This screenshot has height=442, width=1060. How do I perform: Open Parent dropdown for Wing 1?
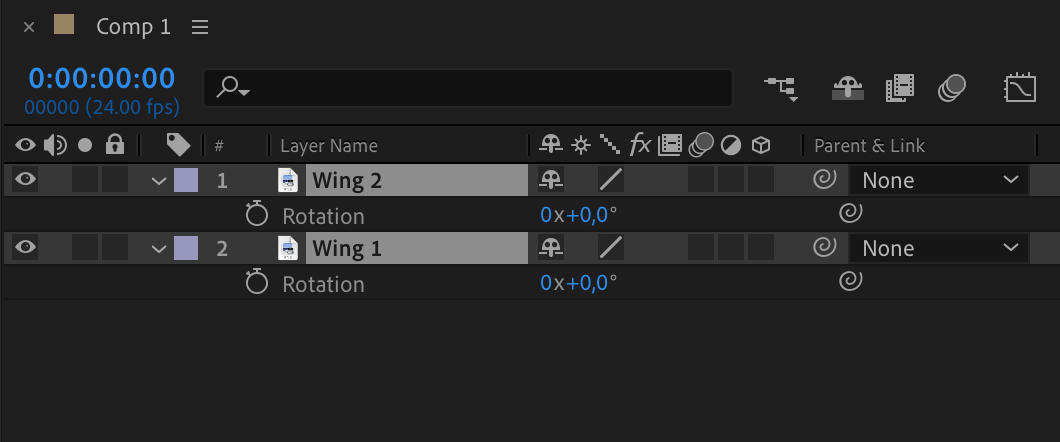(x=938, y=249)
